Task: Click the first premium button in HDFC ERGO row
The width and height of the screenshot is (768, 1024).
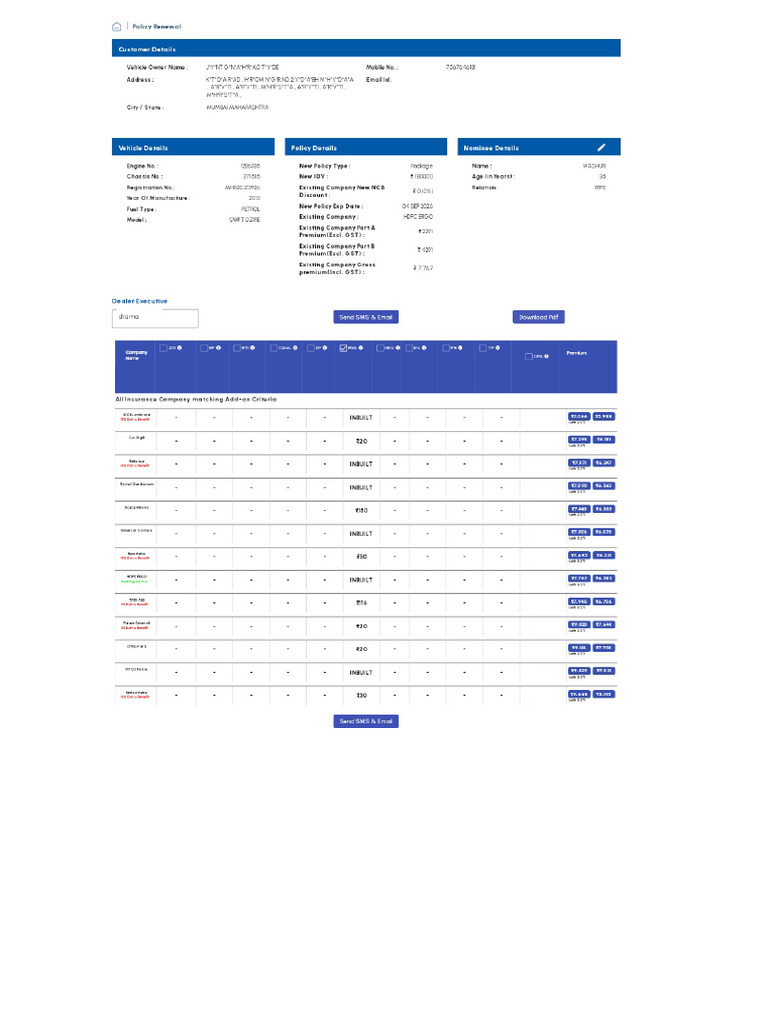Action: (579, 578)
